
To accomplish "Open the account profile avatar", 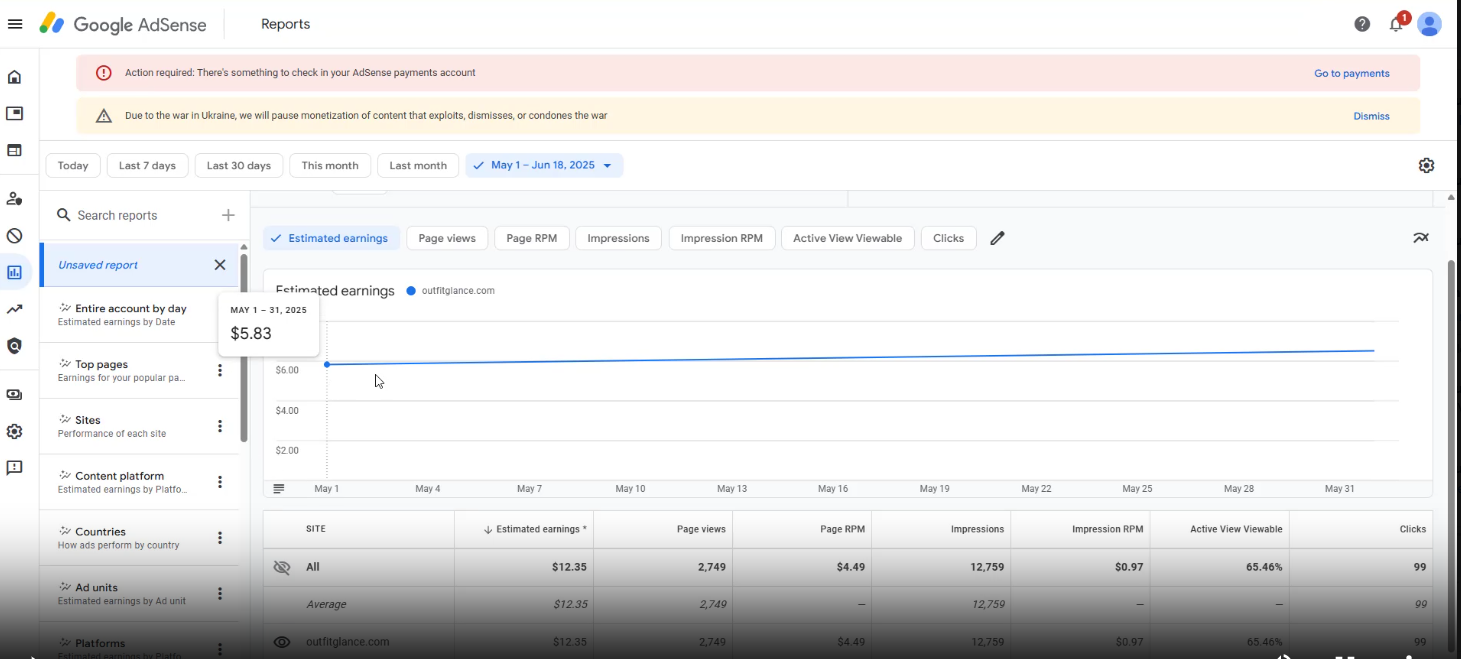I will click(1429, 24).
